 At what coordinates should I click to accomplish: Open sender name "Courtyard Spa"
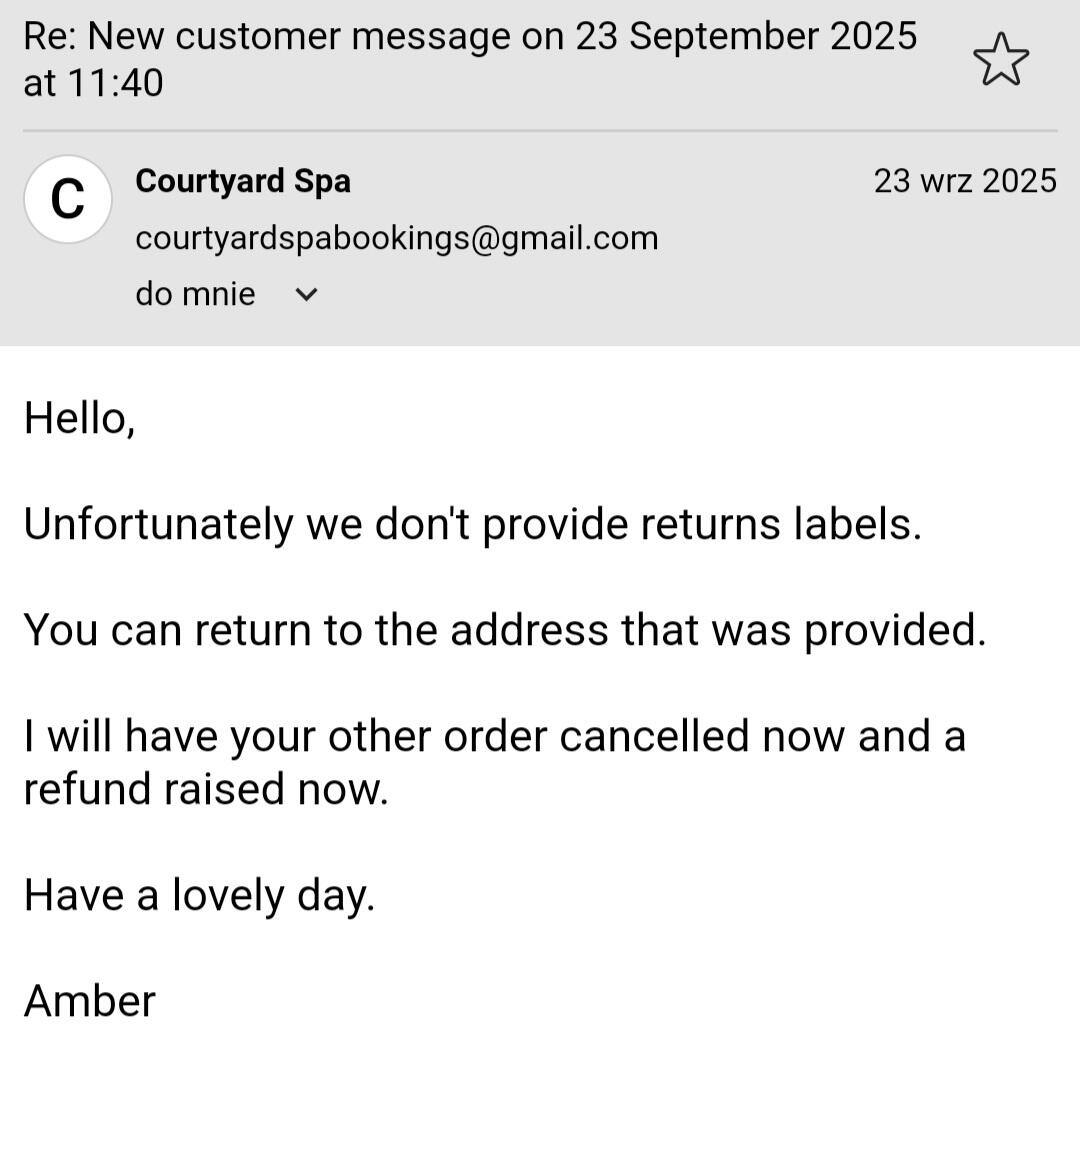pyautogui.click(x=243, y=181)
